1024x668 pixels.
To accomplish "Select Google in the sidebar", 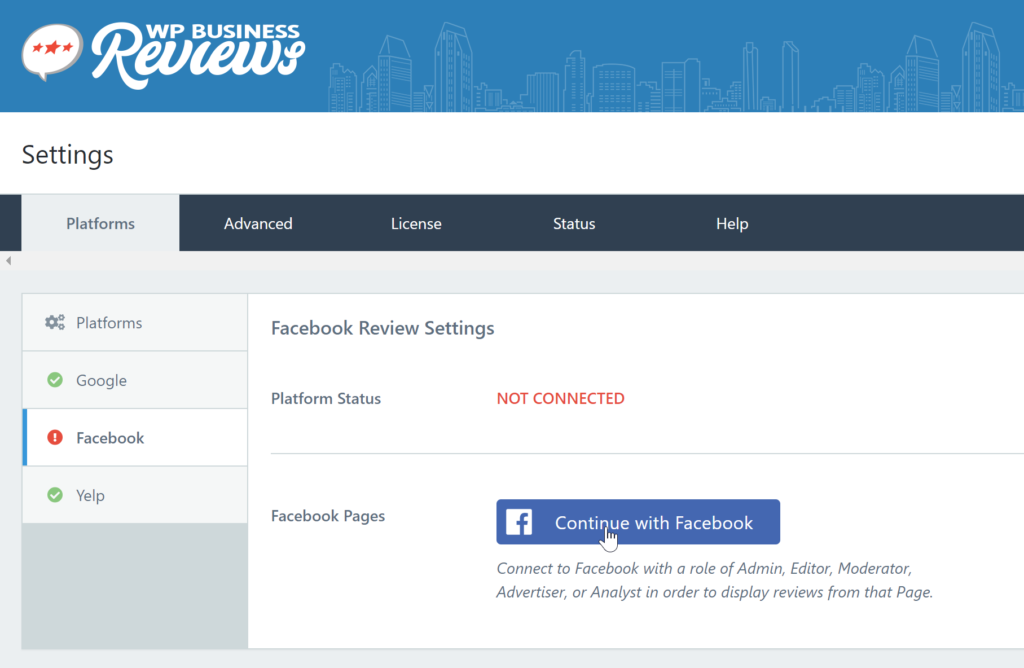I will point(135,380).
